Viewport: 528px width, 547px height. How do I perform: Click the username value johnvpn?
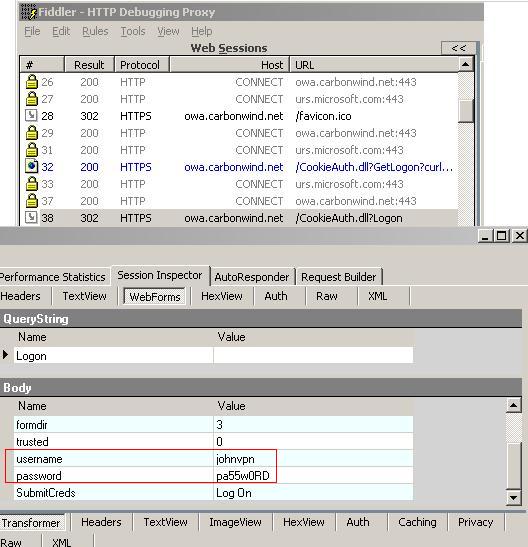(235, 459)
